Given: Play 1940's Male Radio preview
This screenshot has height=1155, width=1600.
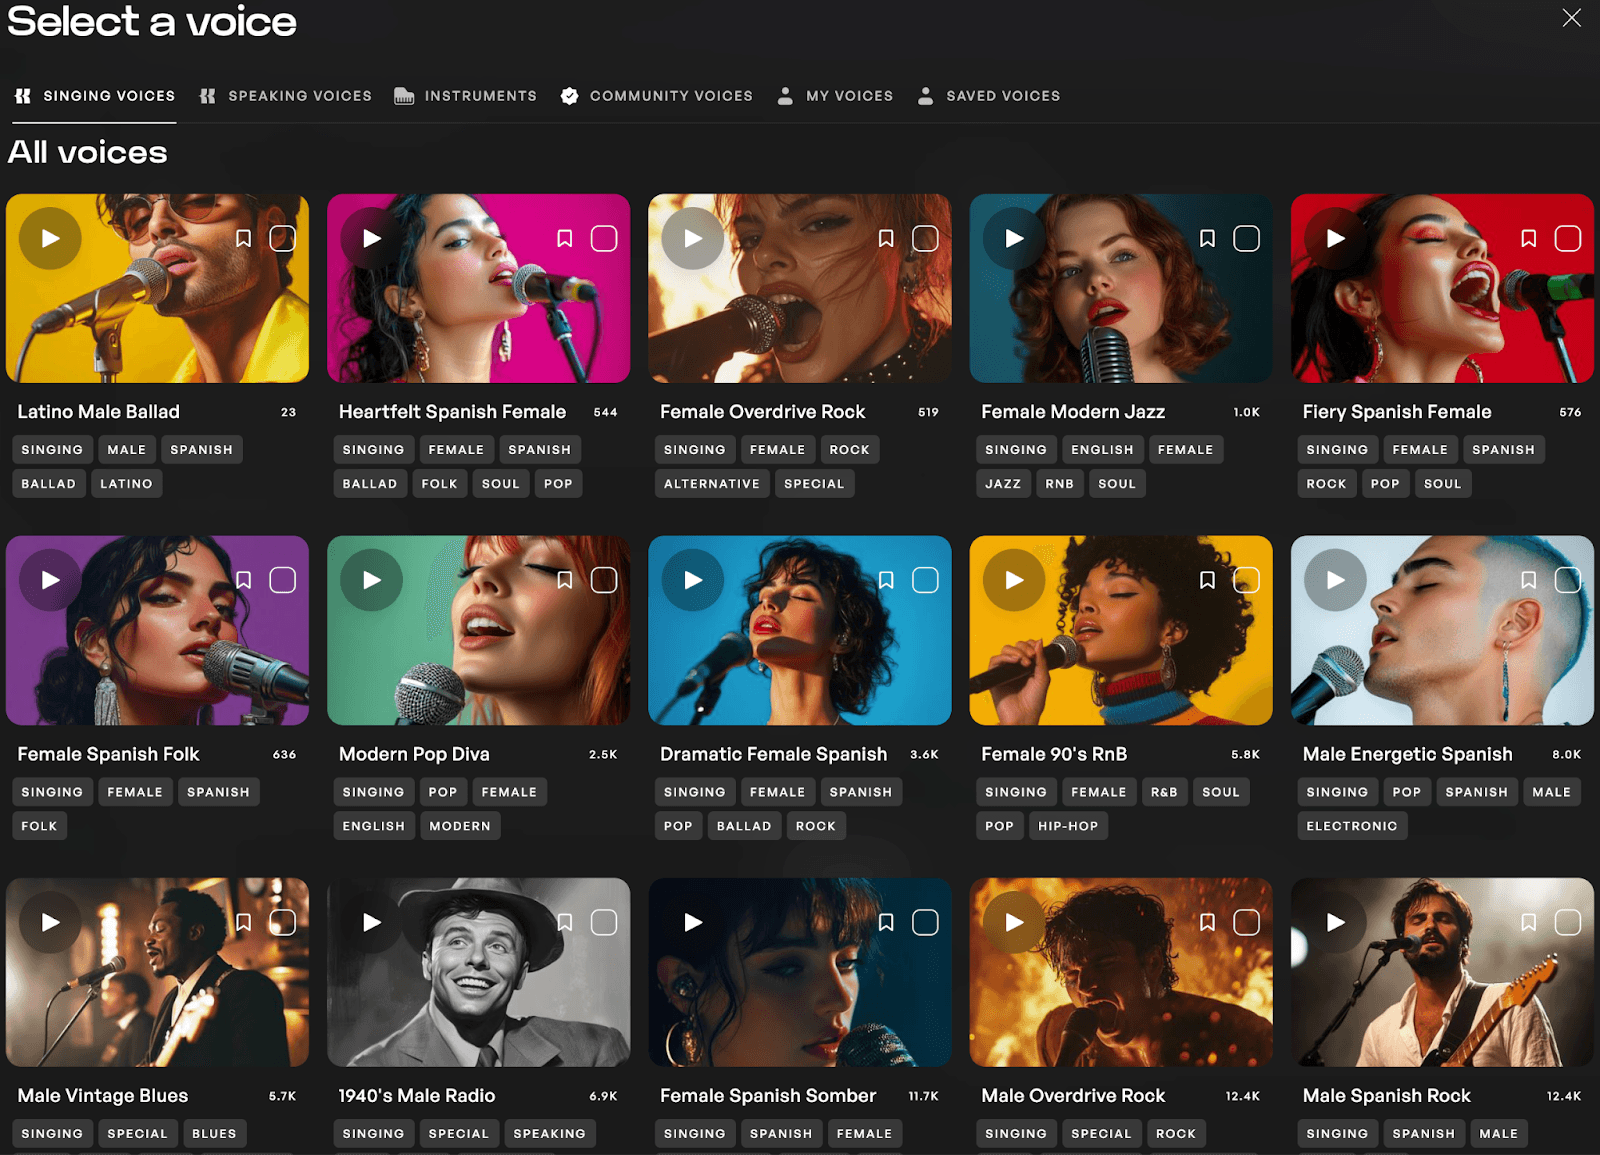Looking at the screenshot, I should coord(372,922).
